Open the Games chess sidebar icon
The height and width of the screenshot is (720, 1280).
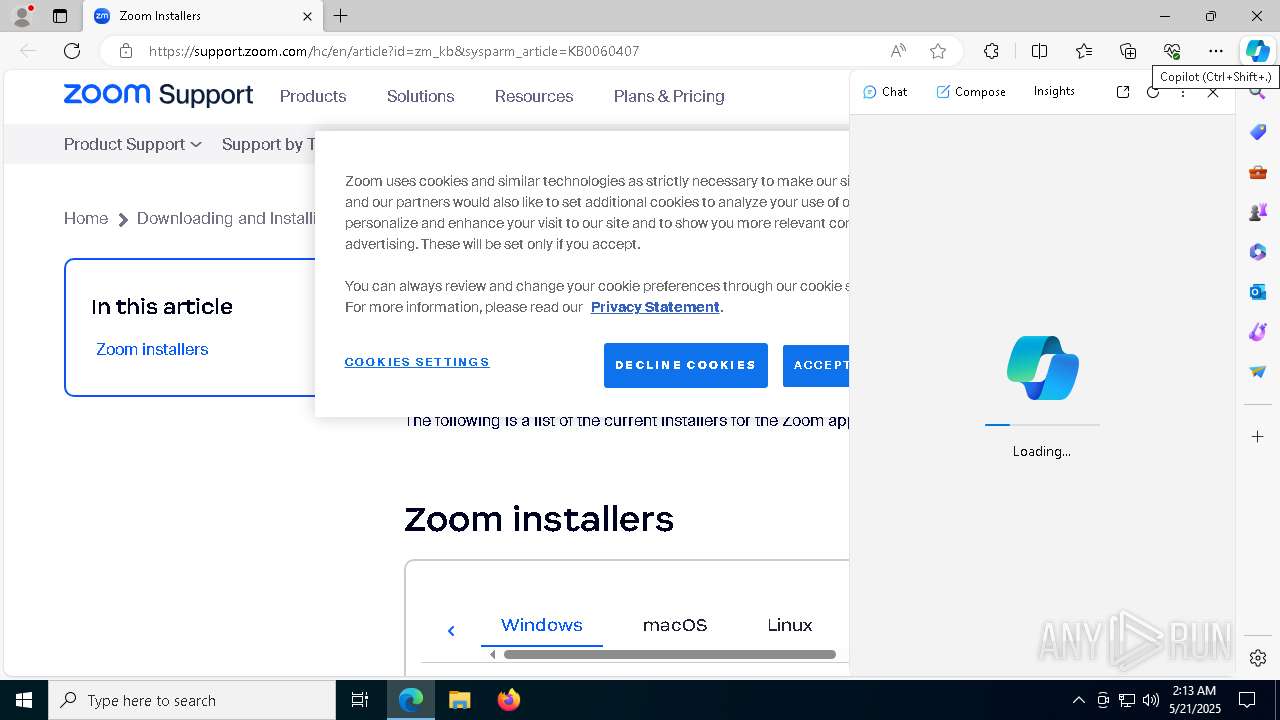coord(1258,212)
